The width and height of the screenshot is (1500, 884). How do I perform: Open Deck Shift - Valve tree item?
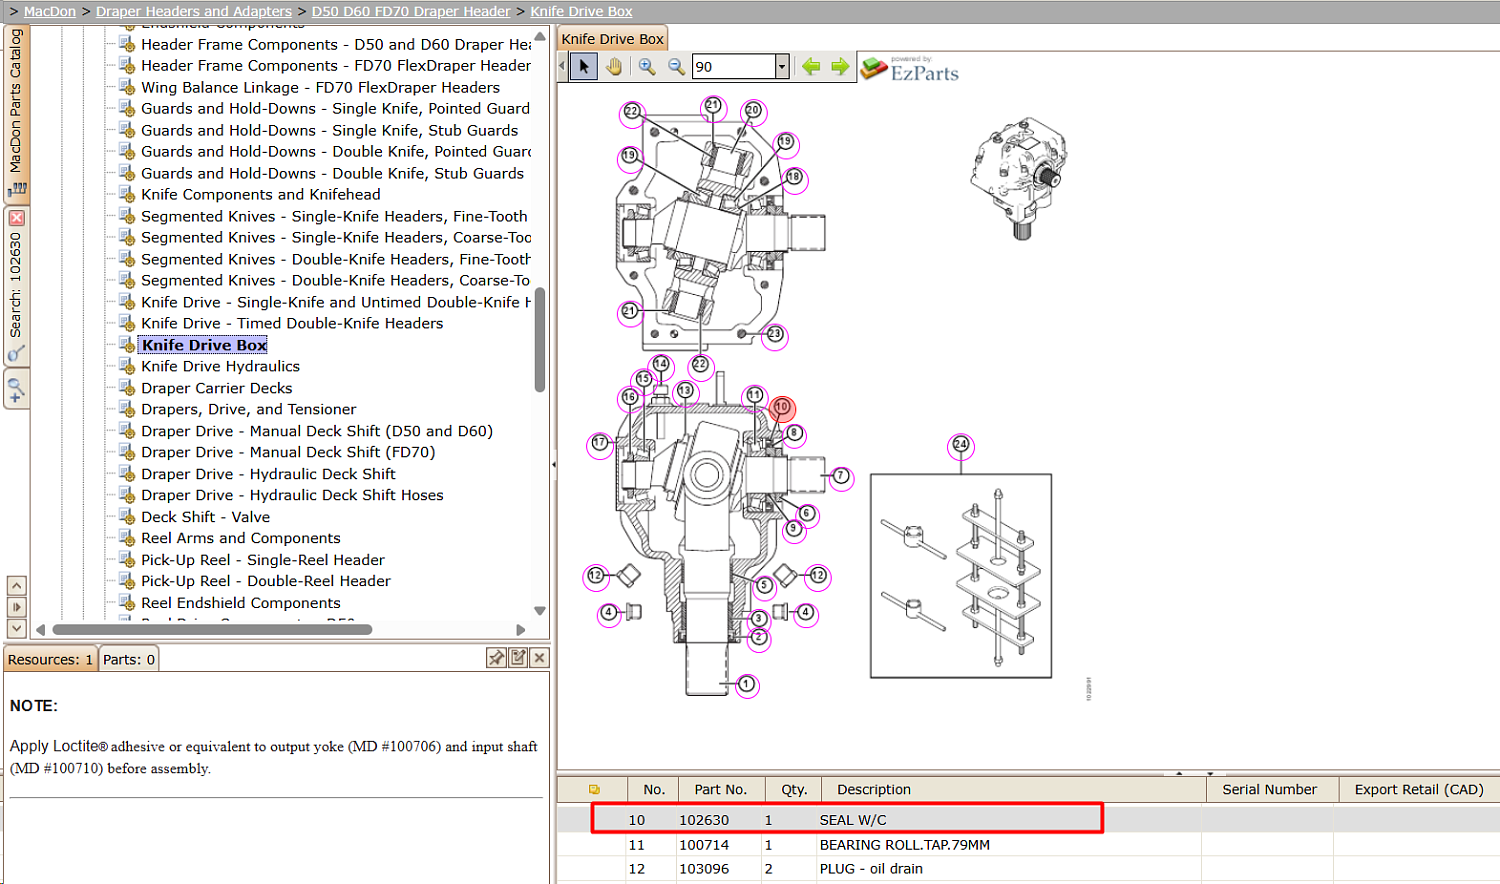coord(205,518)
